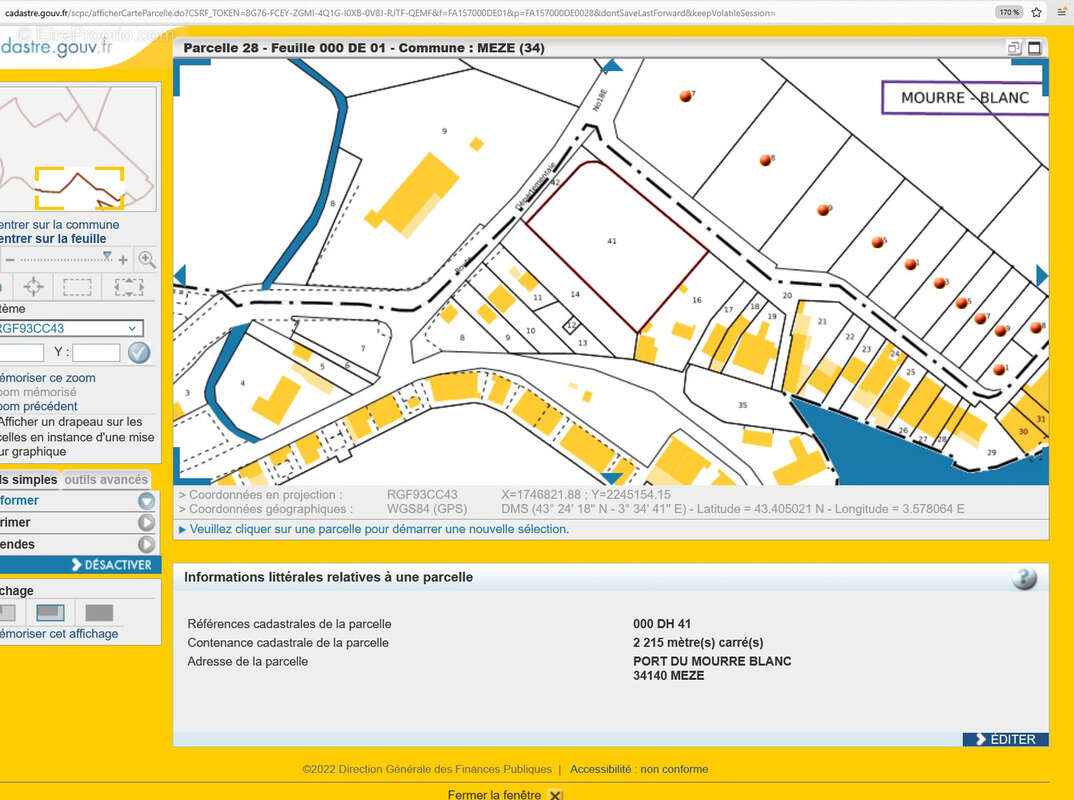
Task: Click the zoom-in magnifier icon
Action: (147, 260)
